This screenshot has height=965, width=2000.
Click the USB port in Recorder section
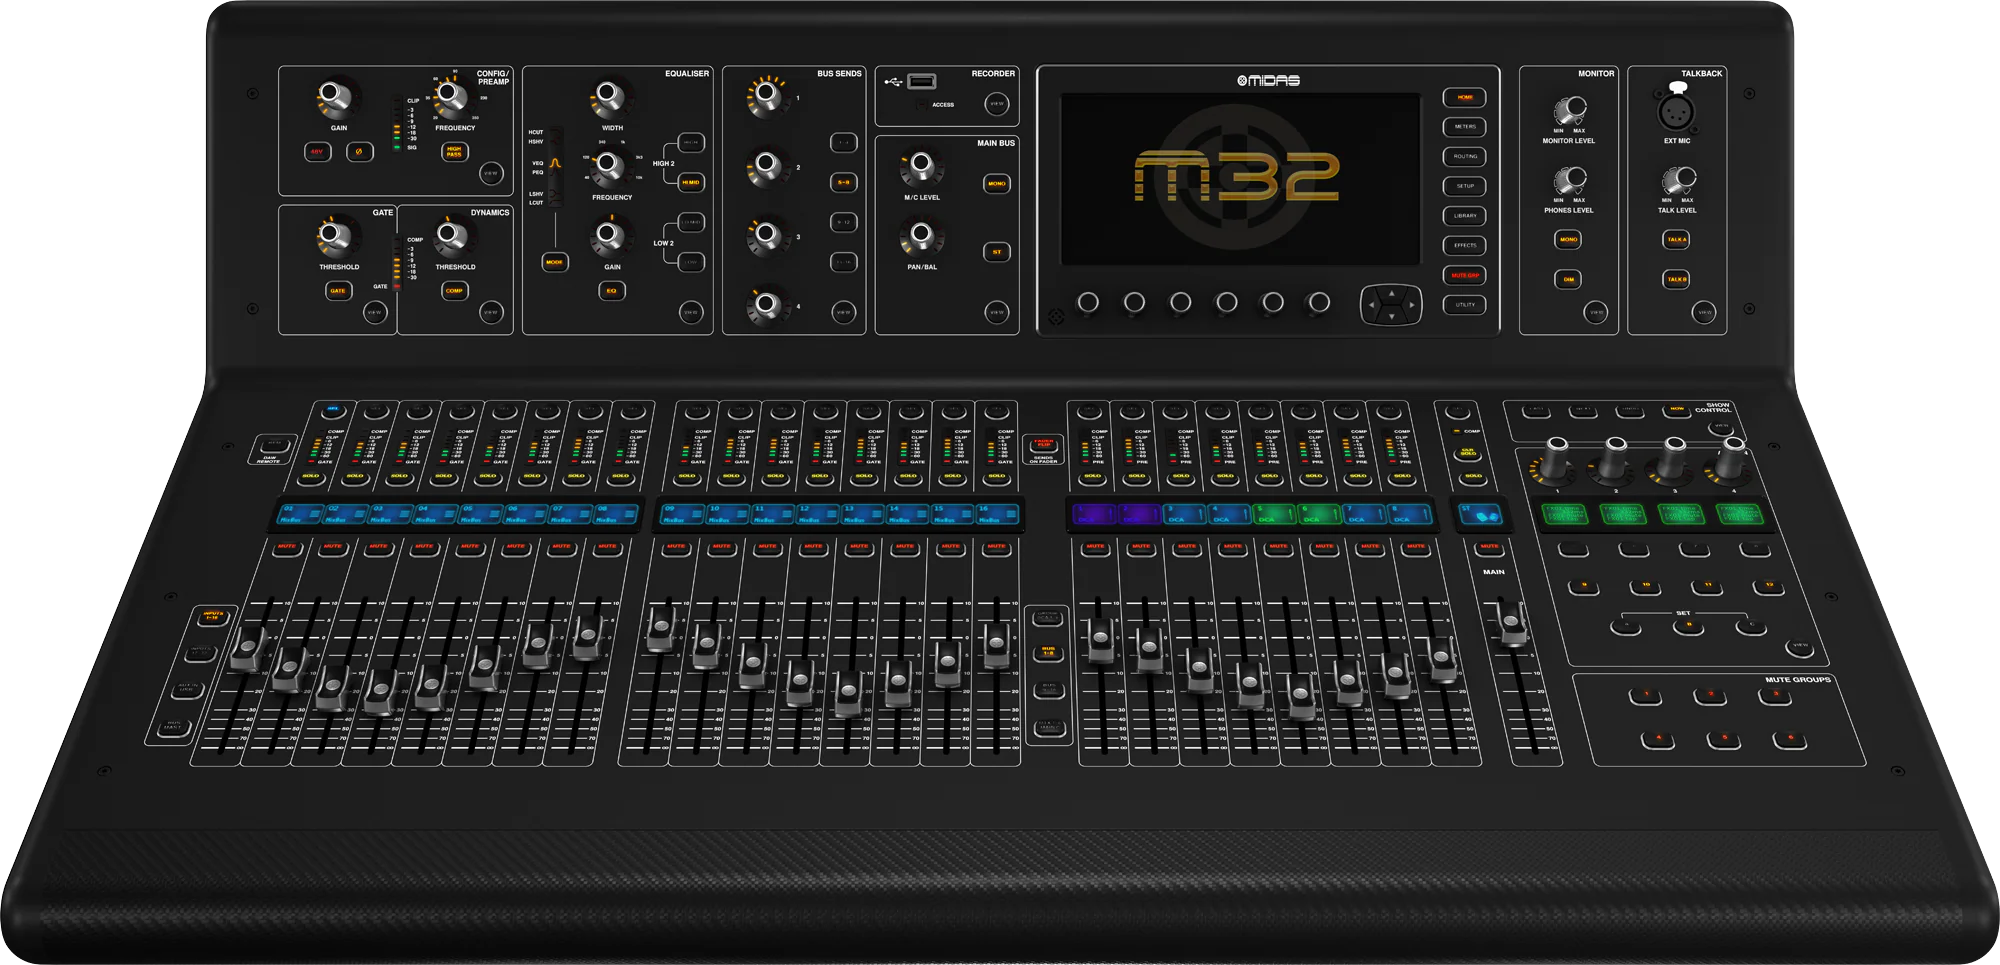[x=922, y=81]
